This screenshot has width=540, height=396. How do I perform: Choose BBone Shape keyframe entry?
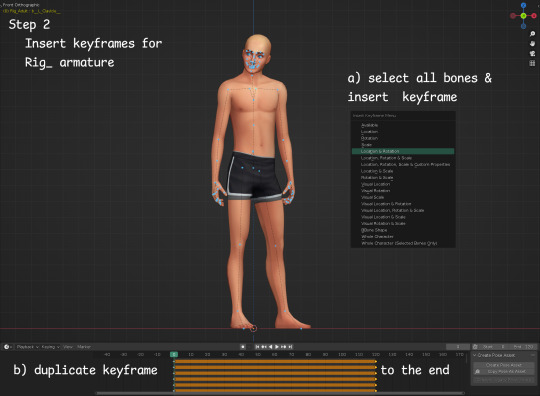tap(403, 230)
